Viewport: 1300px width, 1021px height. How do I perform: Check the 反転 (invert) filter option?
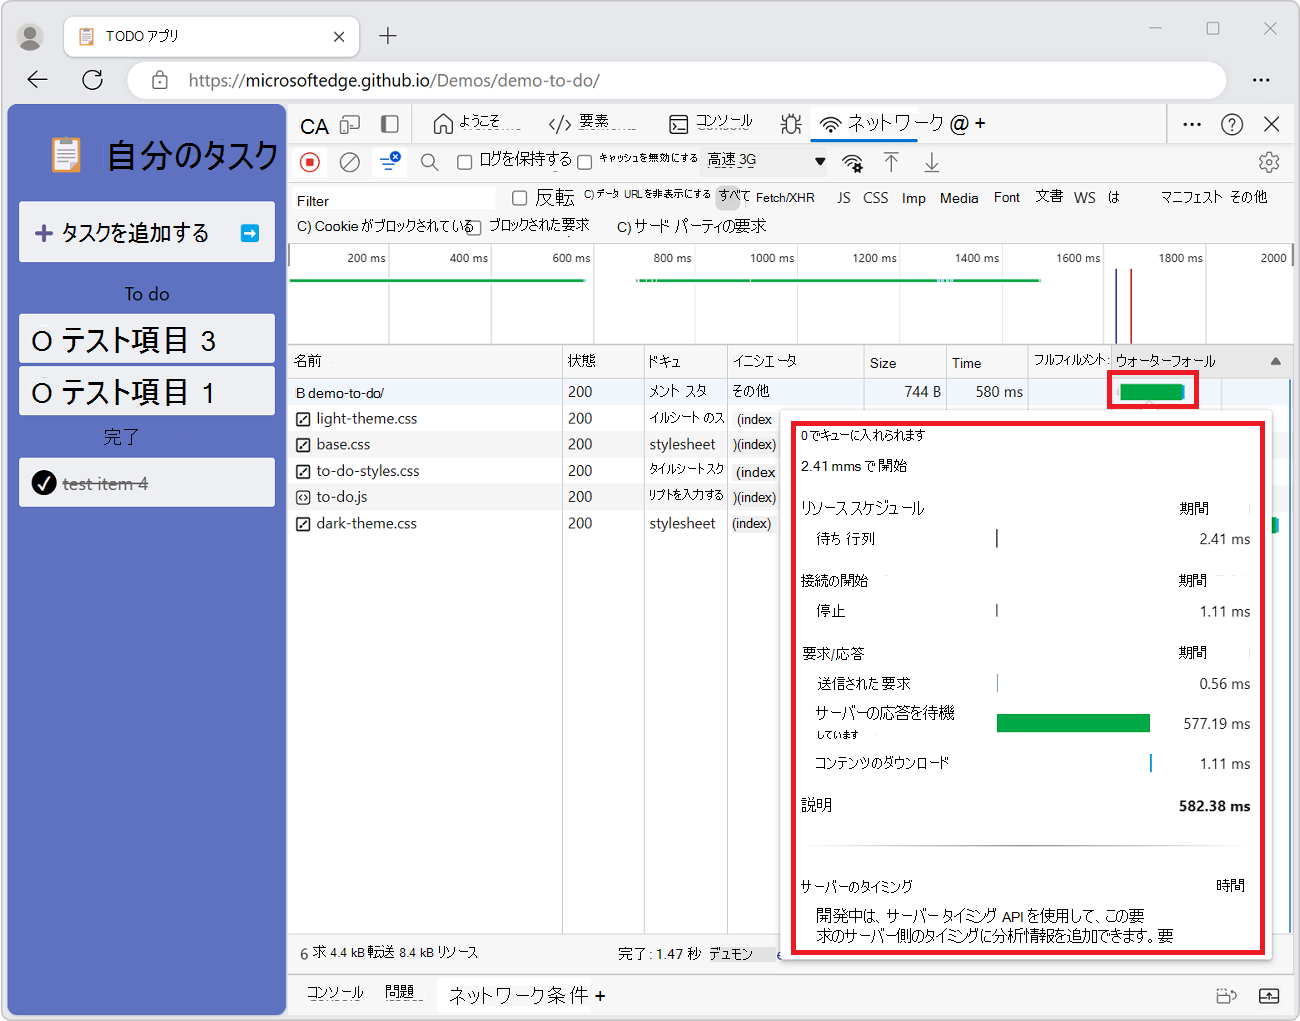coord(519,197)
